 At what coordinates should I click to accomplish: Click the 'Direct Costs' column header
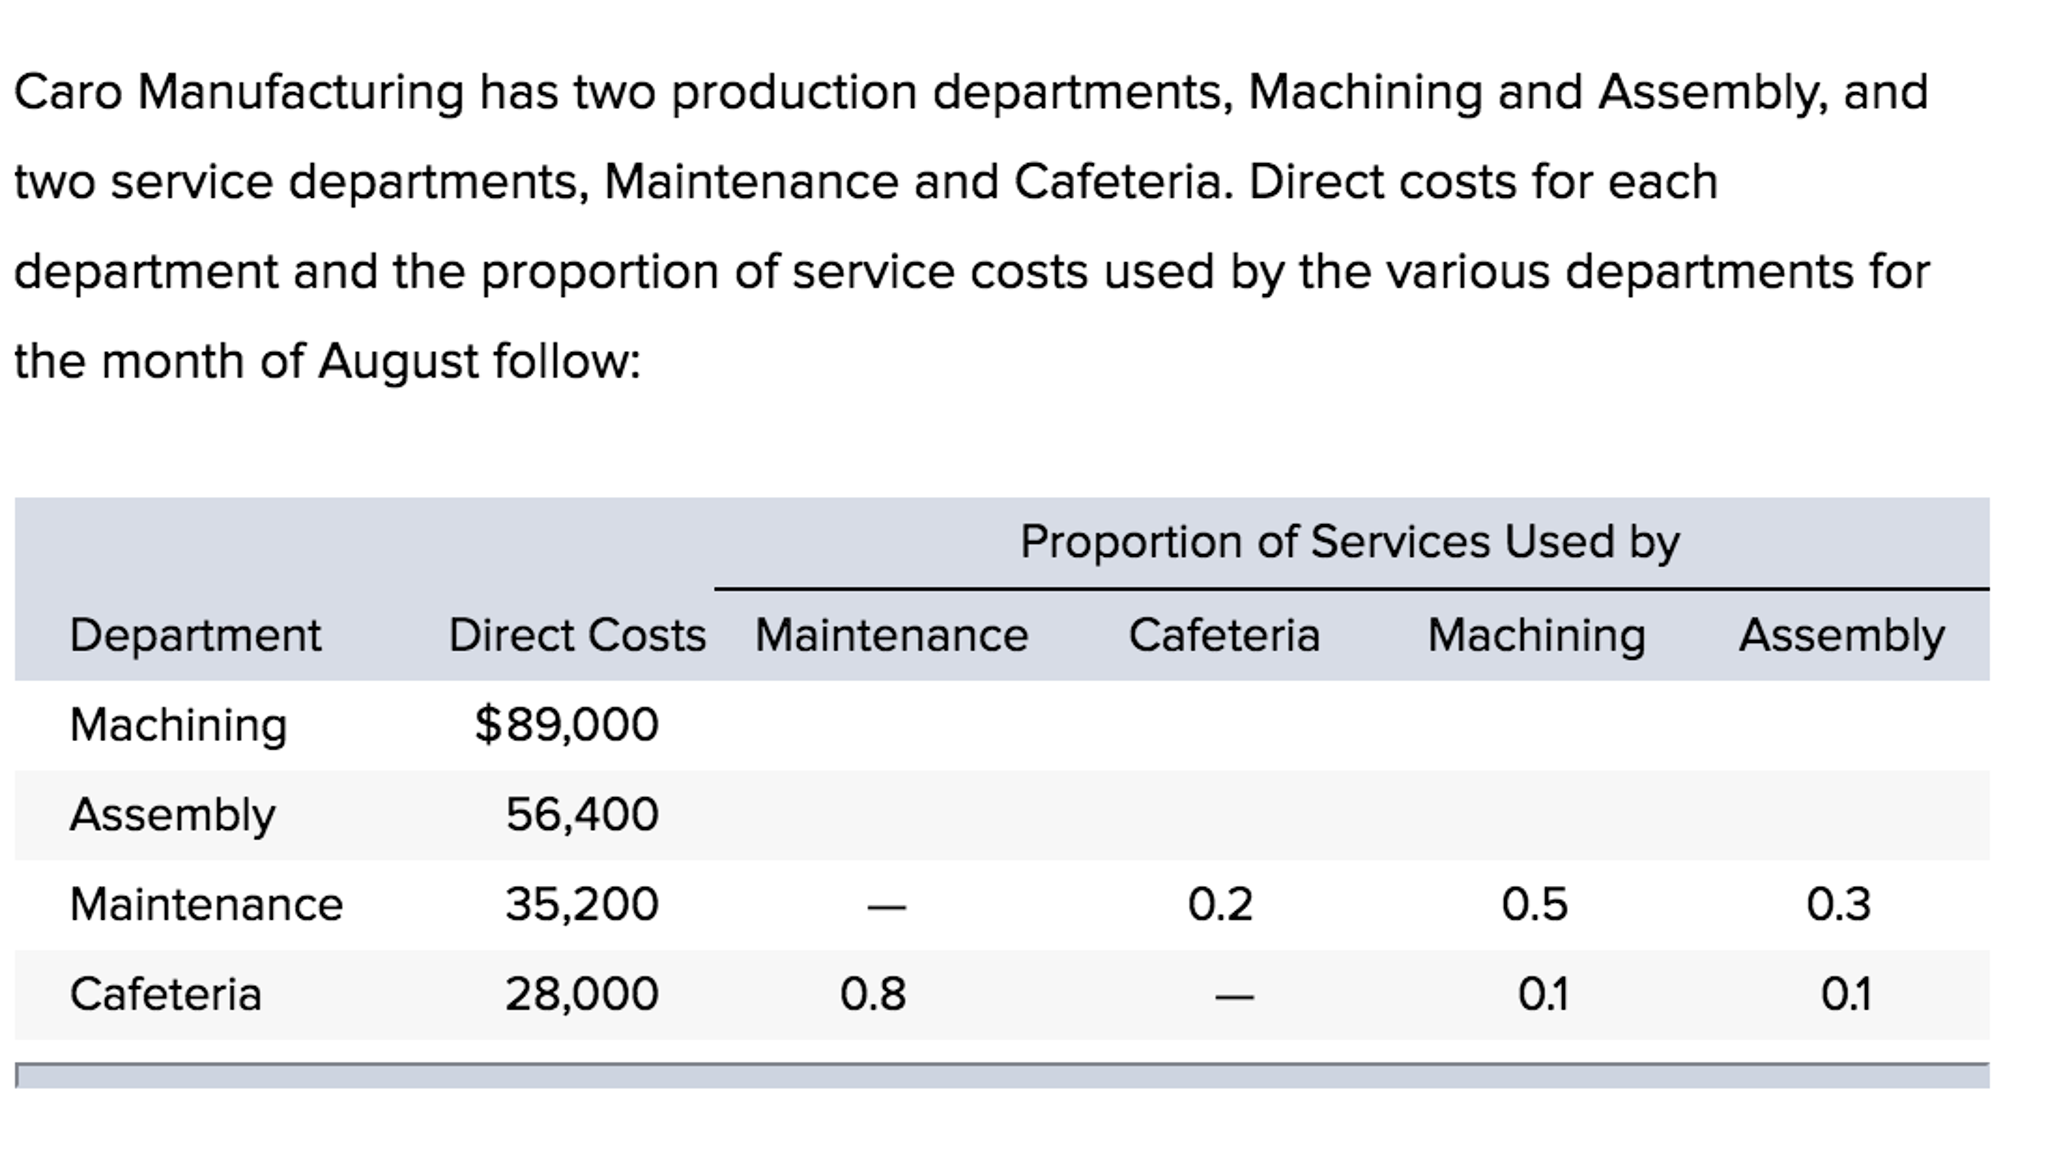(x=577, y=635)
